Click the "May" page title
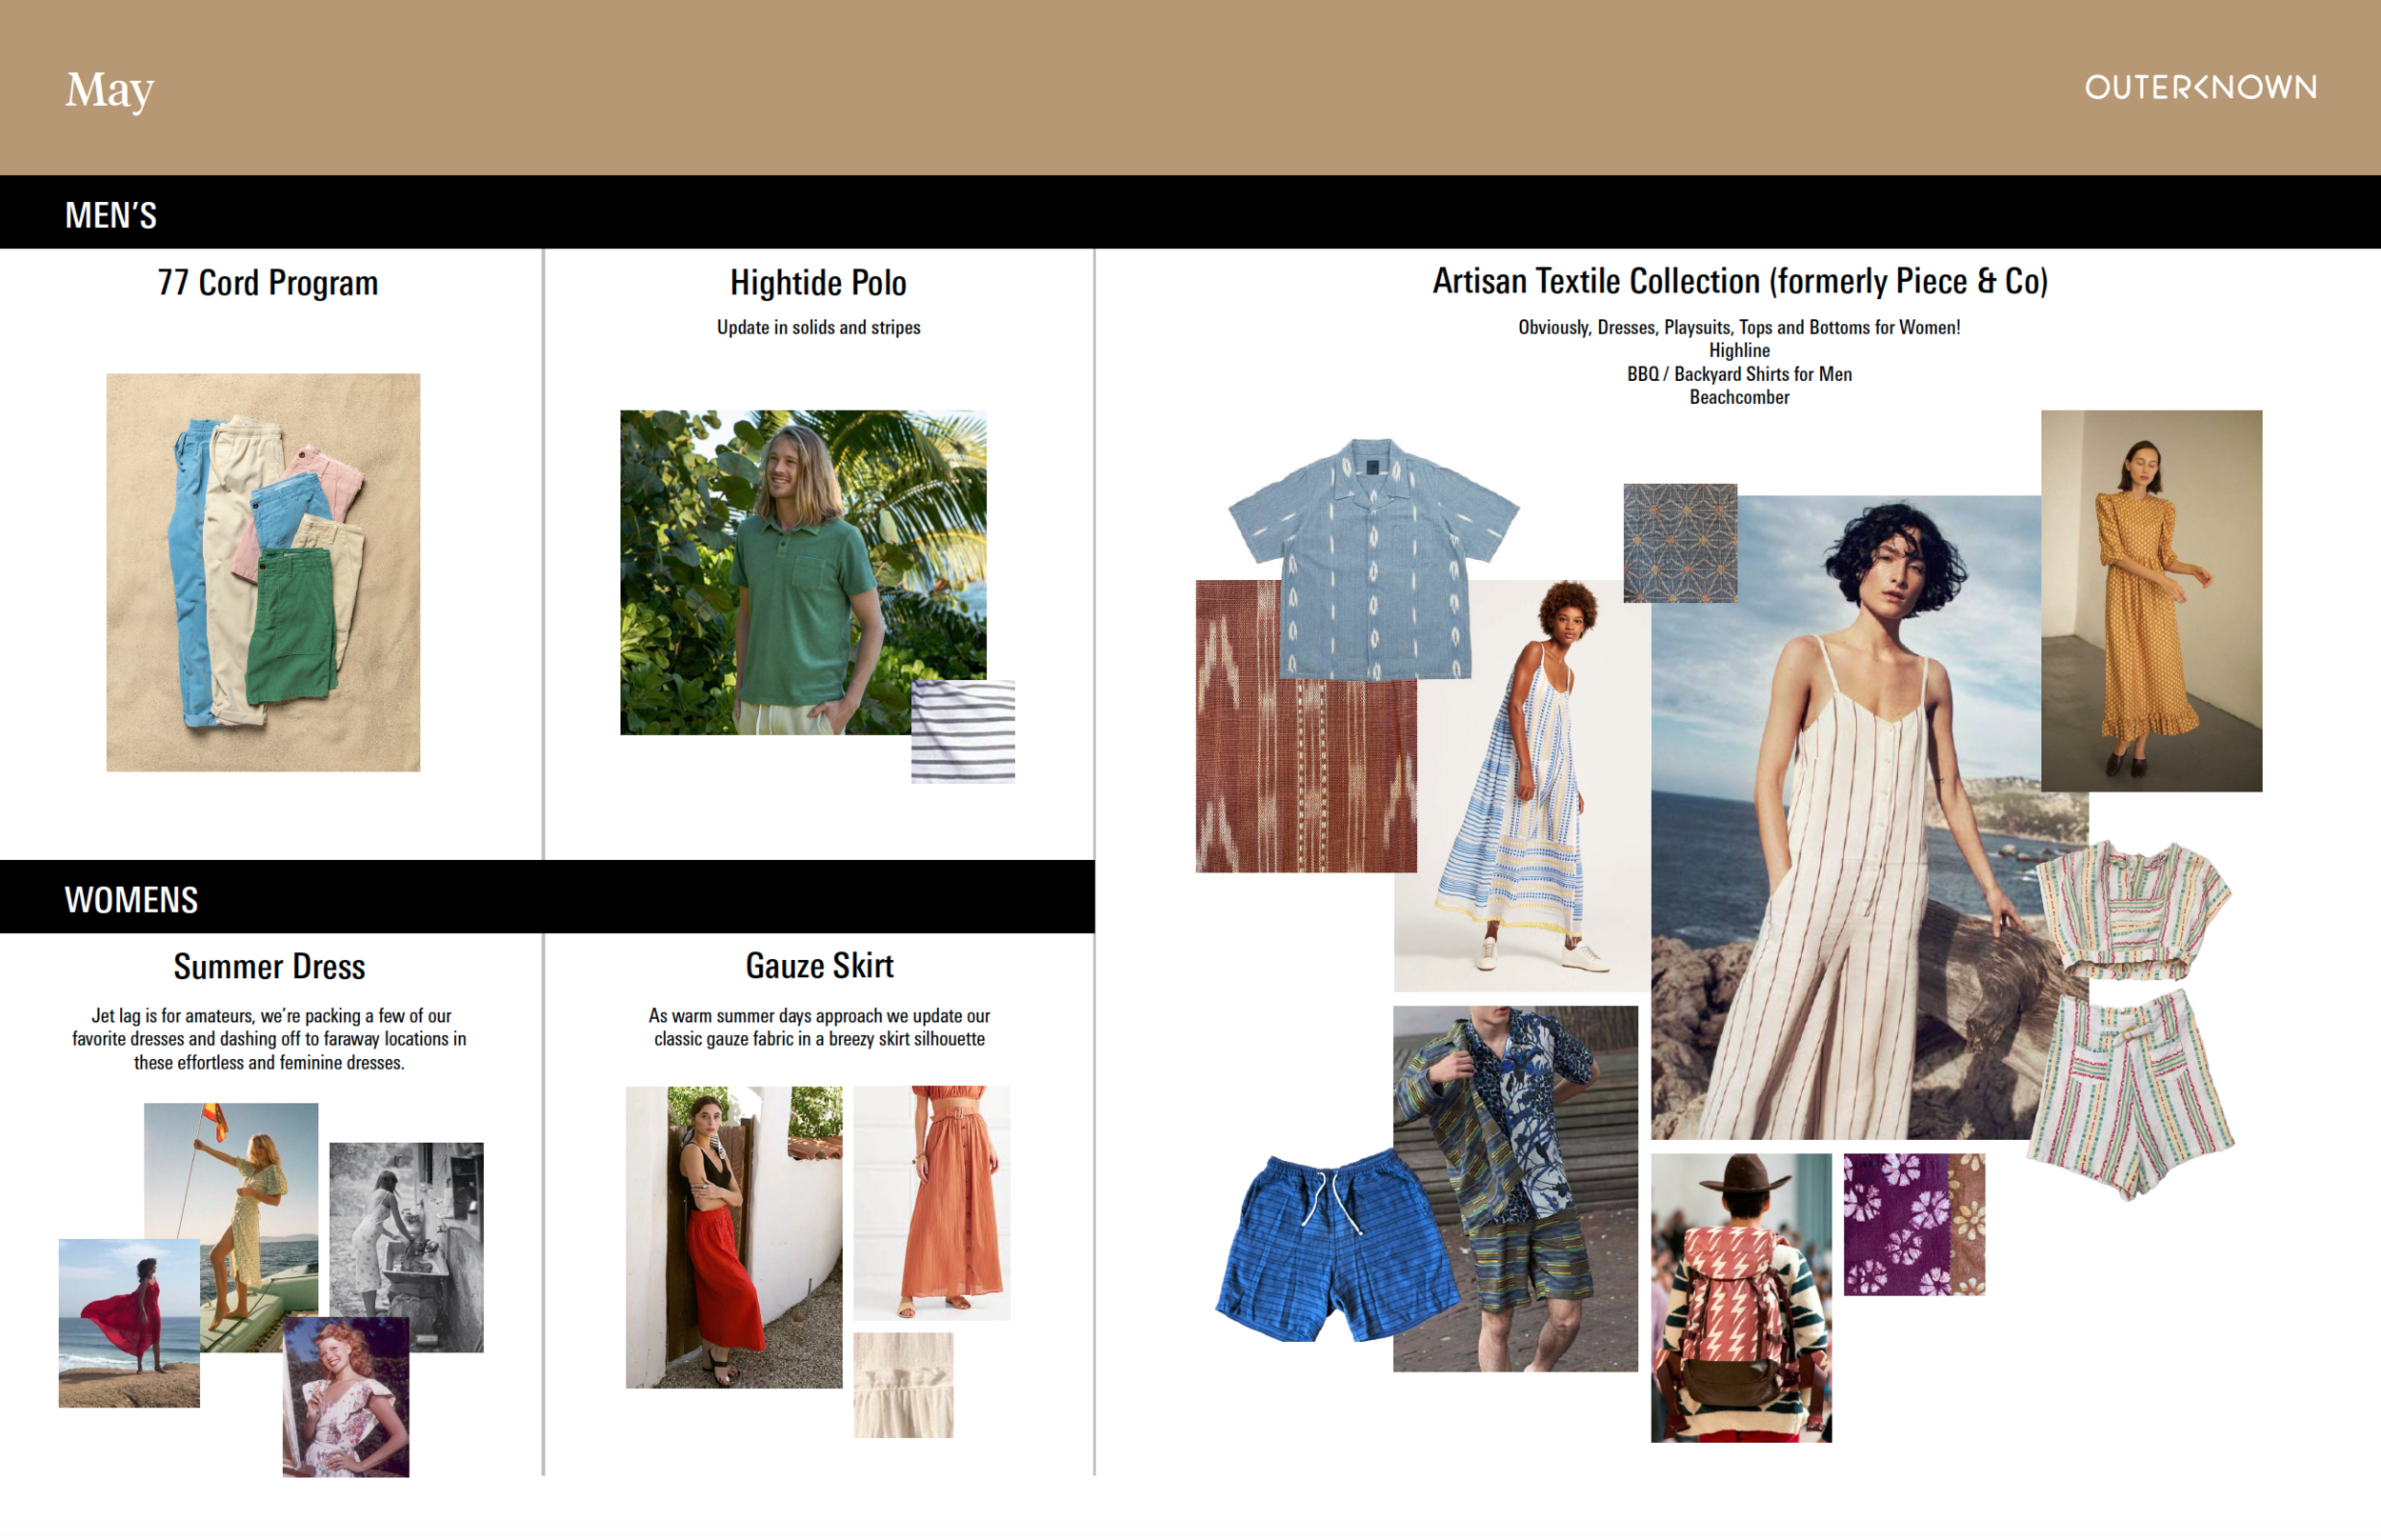2381x1540 pixels. coord(110,91)
